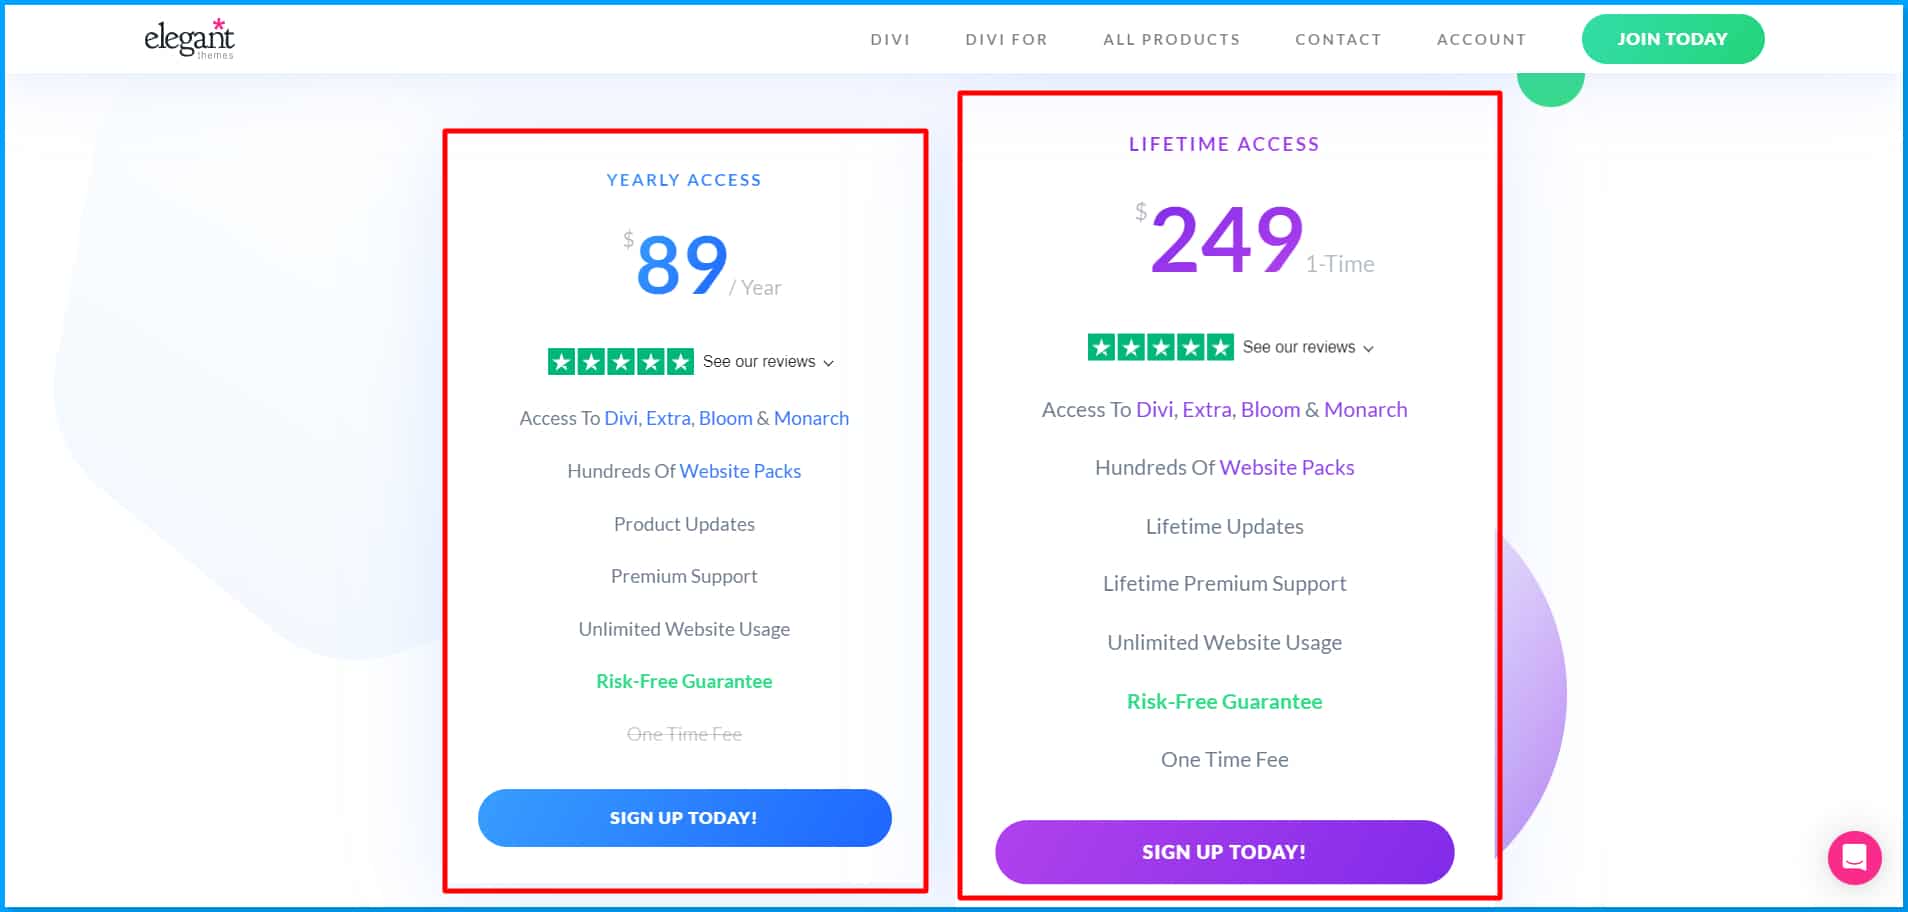This screenshot has width=1908, height=912.
Task: Expand "See our reviews" in Lifetime plan
Action: coord(1308,348)
